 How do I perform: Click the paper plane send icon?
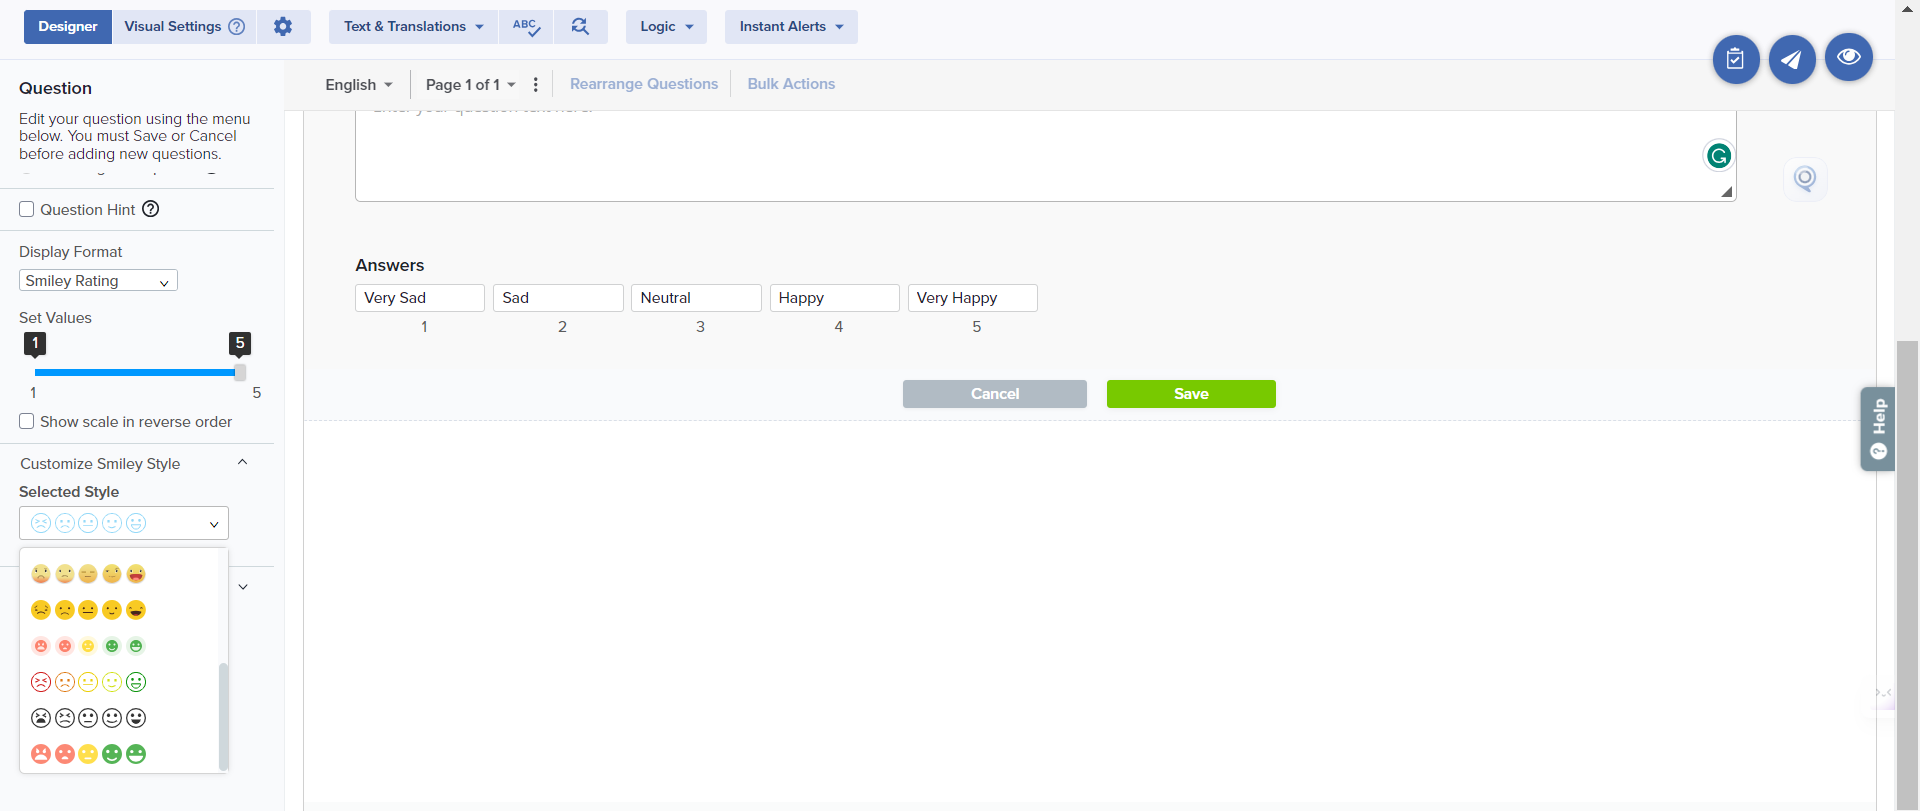1791,60
